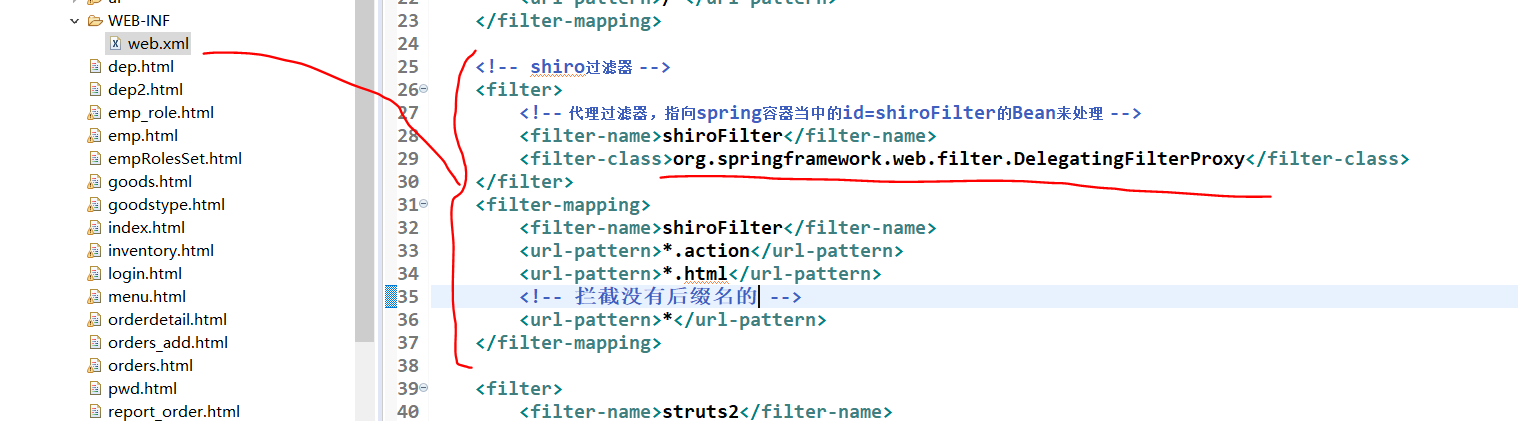
Task: Click the emp.html file icon
Action: click(95, 136)
